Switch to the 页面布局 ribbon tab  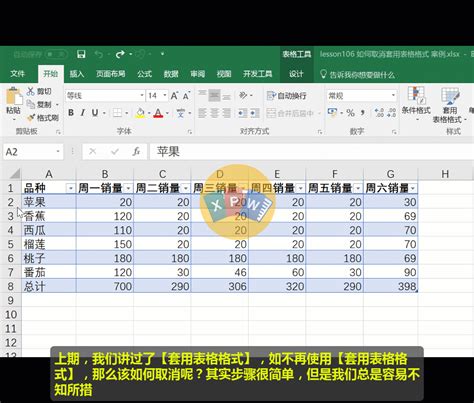coord(111,74)
